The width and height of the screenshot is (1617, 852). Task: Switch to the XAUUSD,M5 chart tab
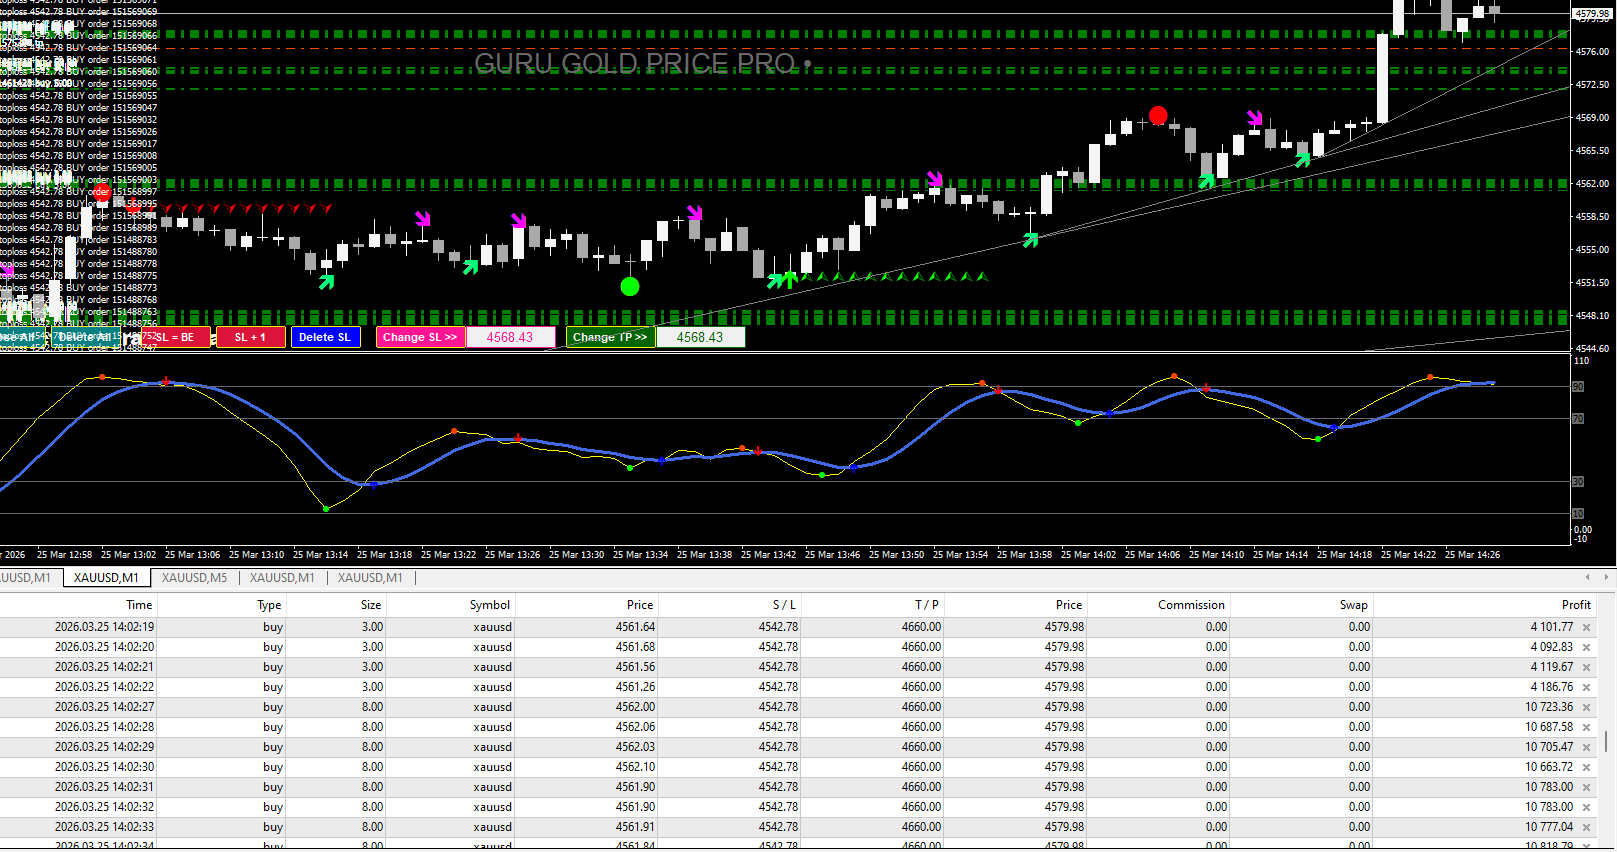click(x=194, y=578)
